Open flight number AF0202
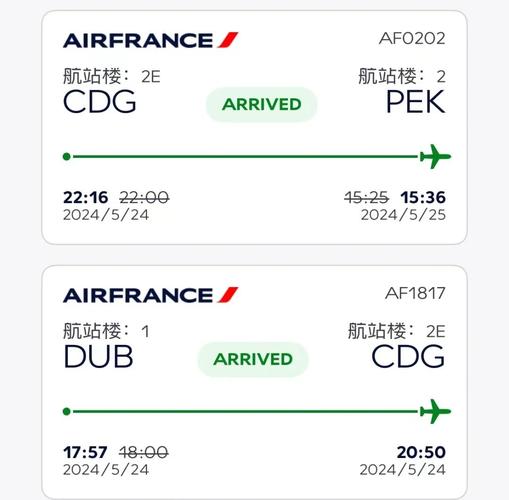This screenshot has width=509, height=500. [412, 38]
